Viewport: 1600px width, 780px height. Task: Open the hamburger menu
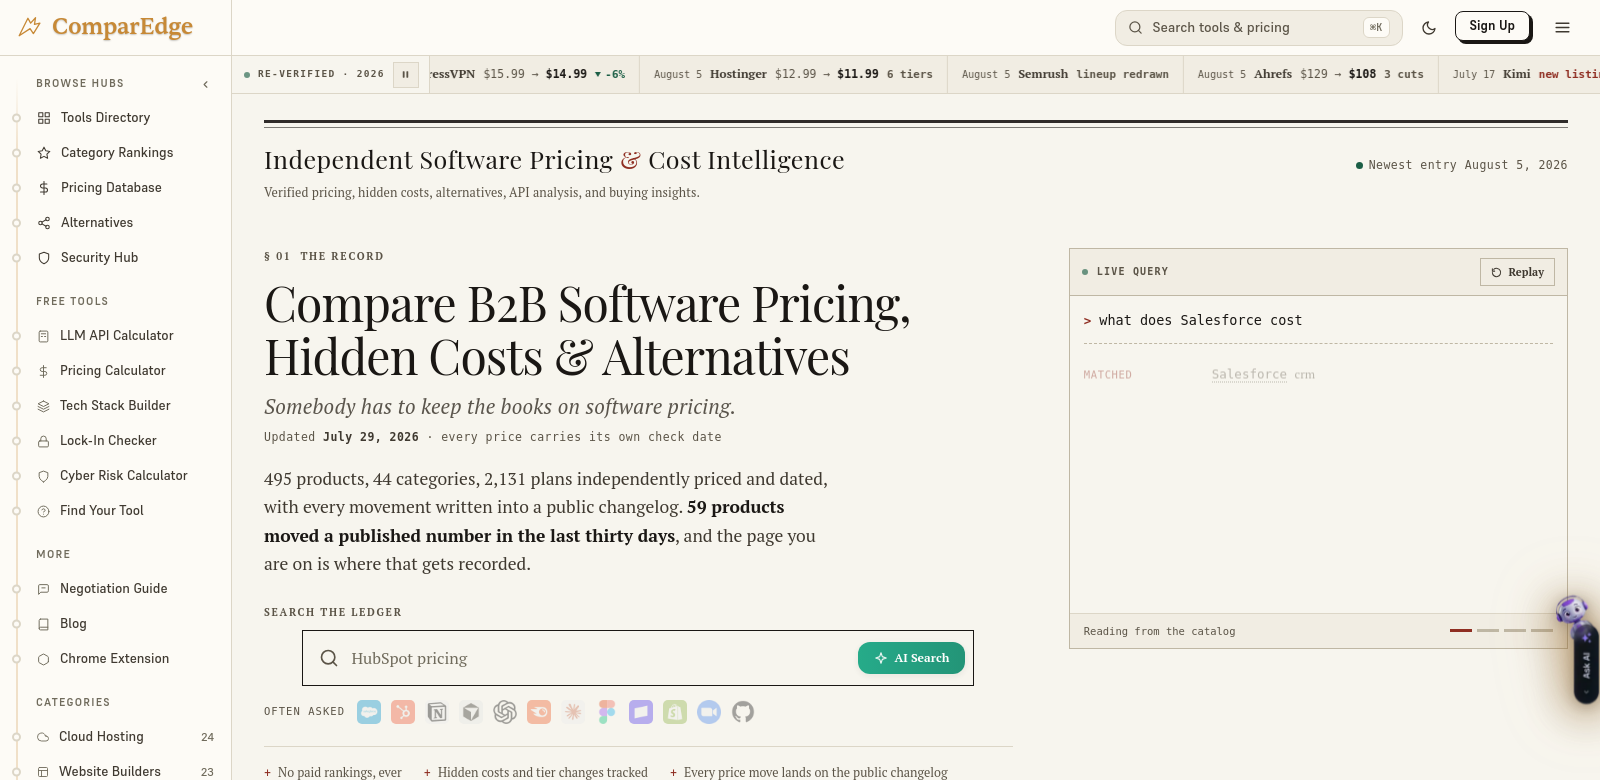click(x=1562, y=28)
